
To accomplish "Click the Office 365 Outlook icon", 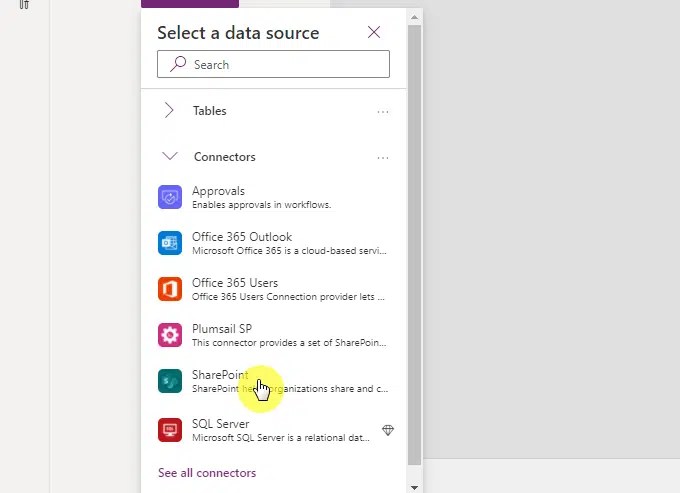I will tap(170, 243).
